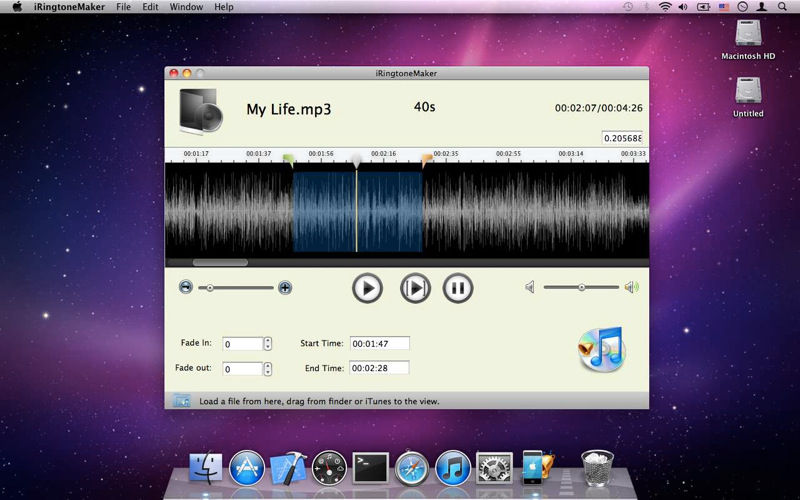The image size is (800, 500).
Task: Open the Trash in the Dock
Action: click(x=597, y=468)
